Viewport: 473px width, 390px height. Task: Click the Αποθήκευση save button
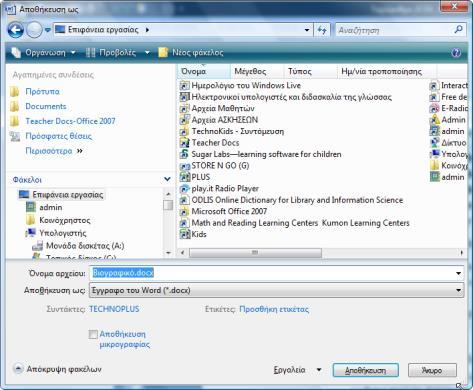(x=366, y=370)
